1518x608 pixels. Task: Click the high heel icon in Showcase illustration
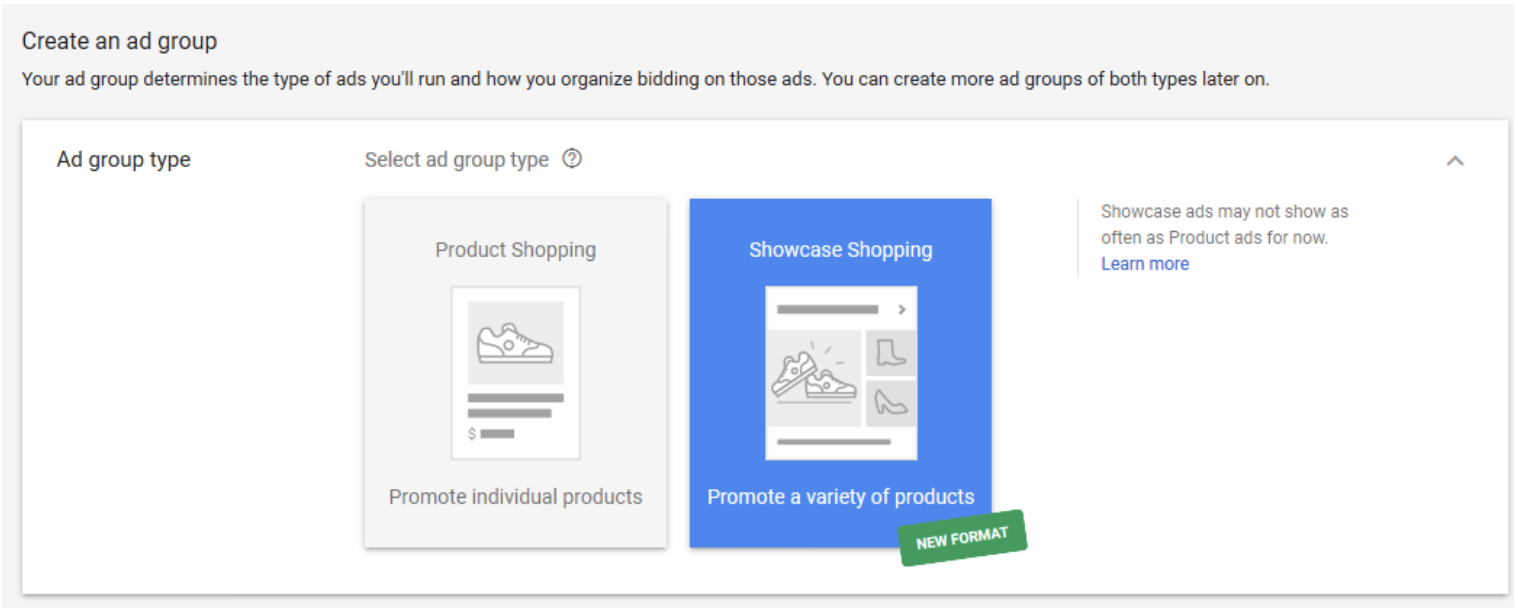pos(890,402)
